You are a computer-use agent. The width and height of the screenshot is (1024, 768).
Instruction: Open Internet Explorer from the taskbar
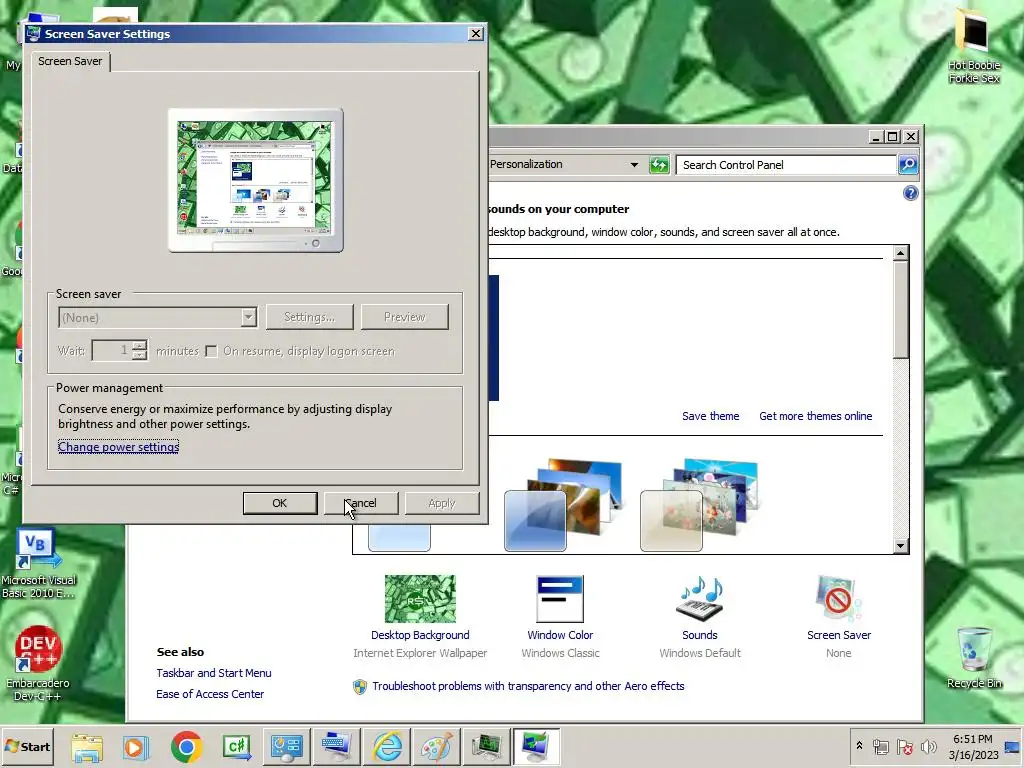coord(387,746)
